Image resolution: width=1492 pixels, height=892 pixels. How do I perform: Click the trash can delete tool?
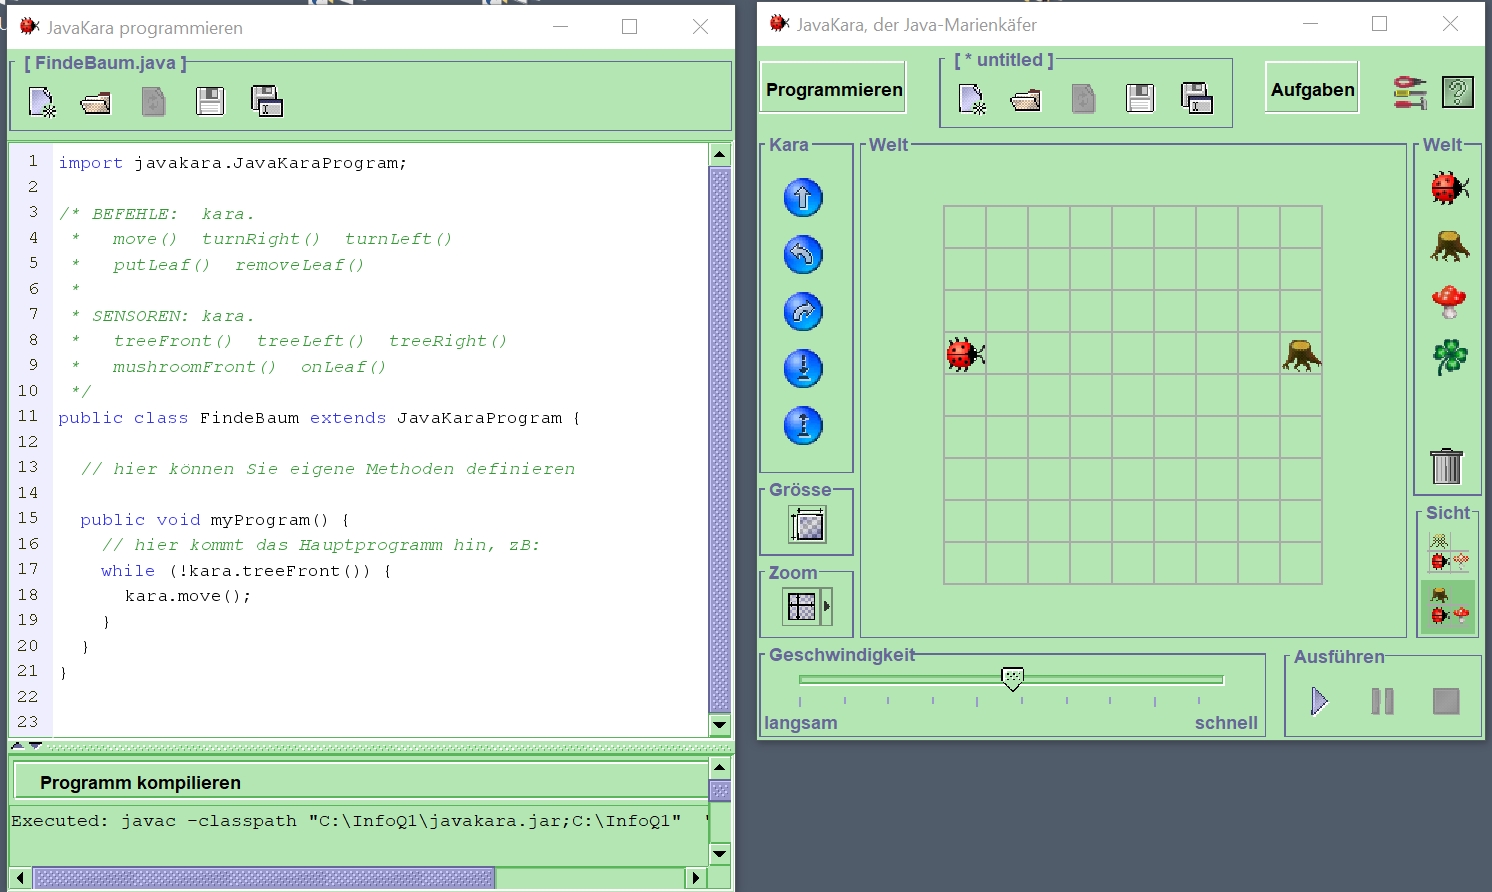[1446, 466]
